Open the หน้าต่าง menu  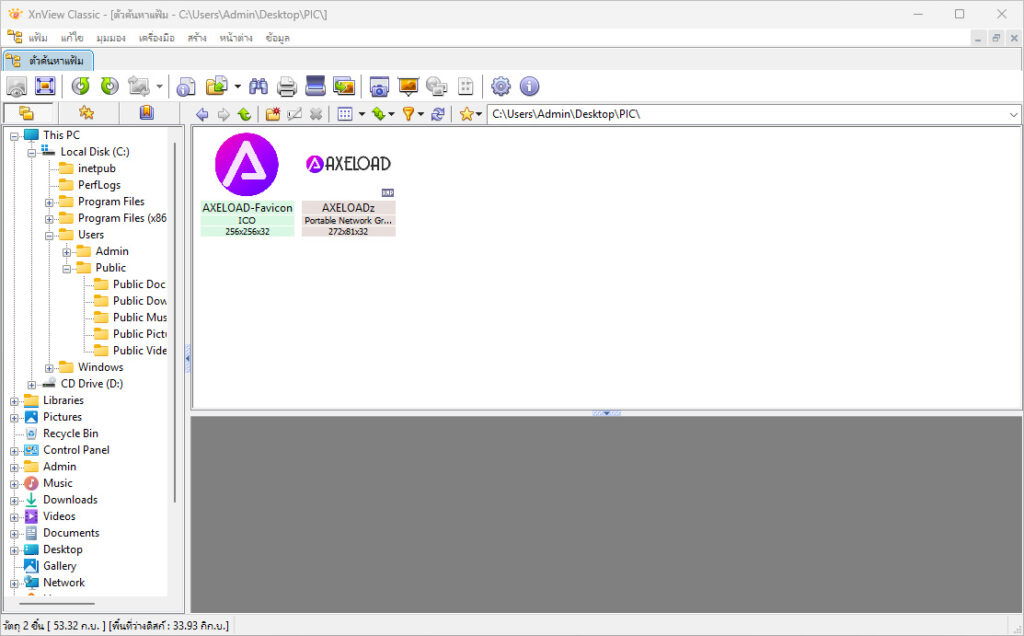tap(236, 38)
